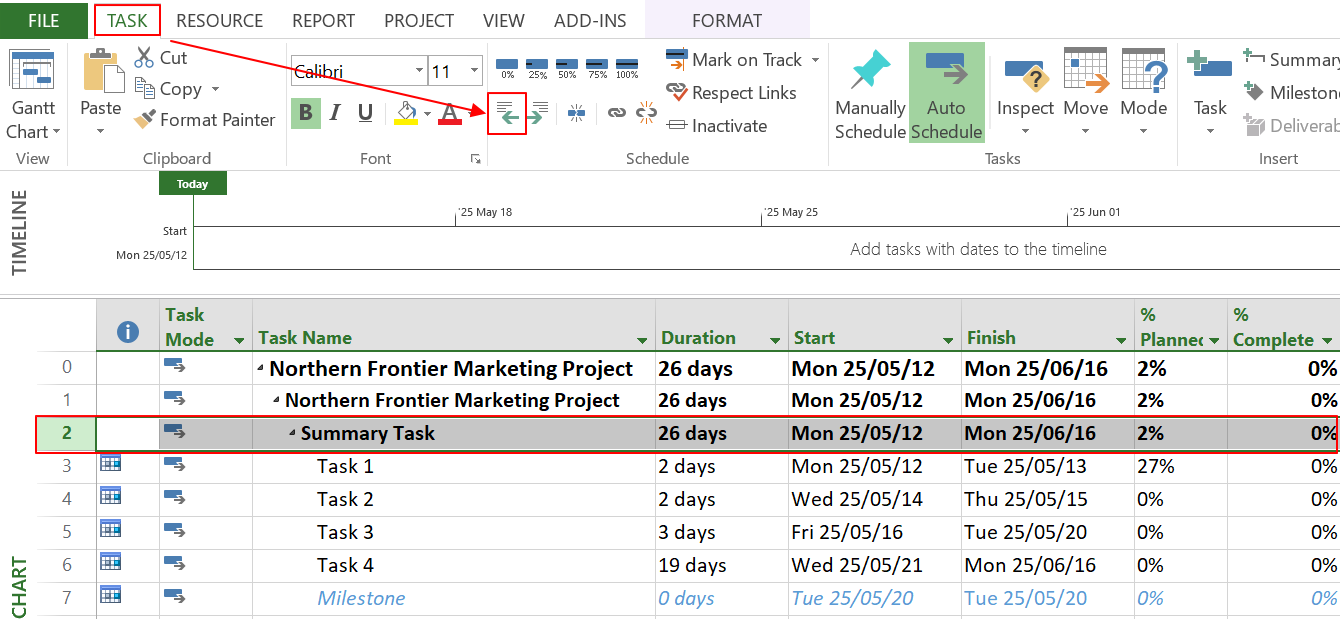Select the '27%' planned cell
This screenshot has width=1340, height=619.
1180,466
